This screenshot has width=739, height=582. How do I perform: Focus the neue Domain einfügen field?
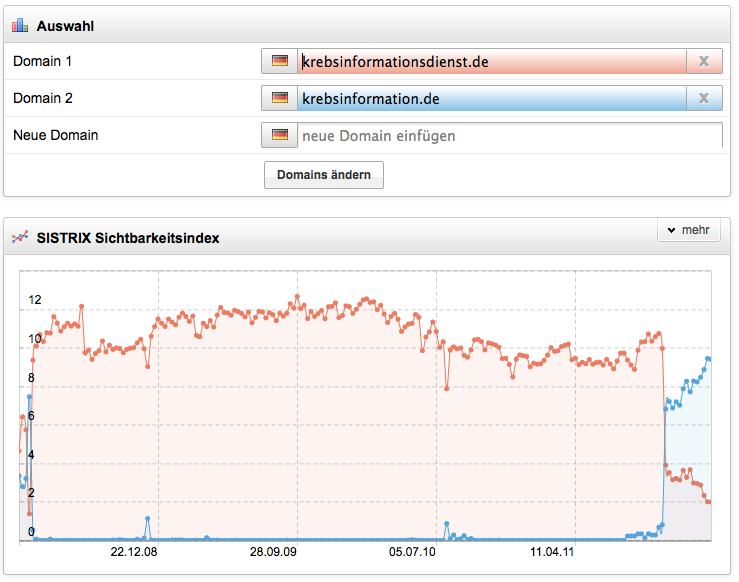[x=509, y=135]
